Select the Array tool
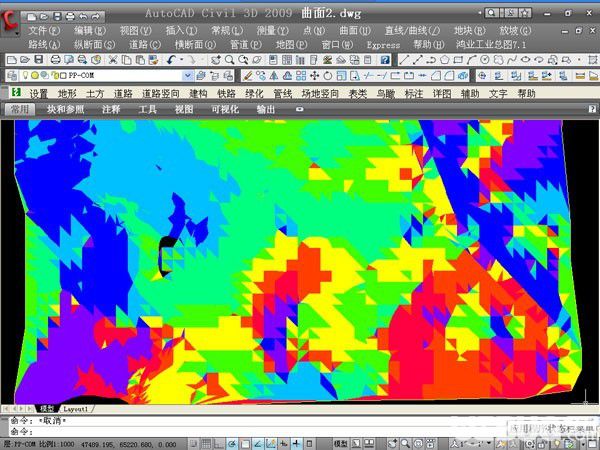This screenshot has width=600, height=450. 301,75
